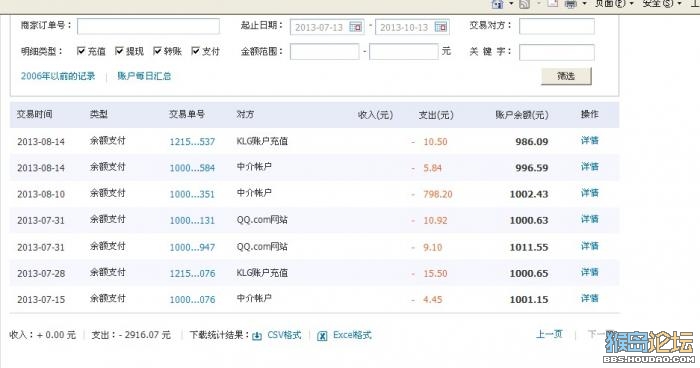700x368 pixels.
Task: Download results in Excel格式
Action: pos(352,335)
